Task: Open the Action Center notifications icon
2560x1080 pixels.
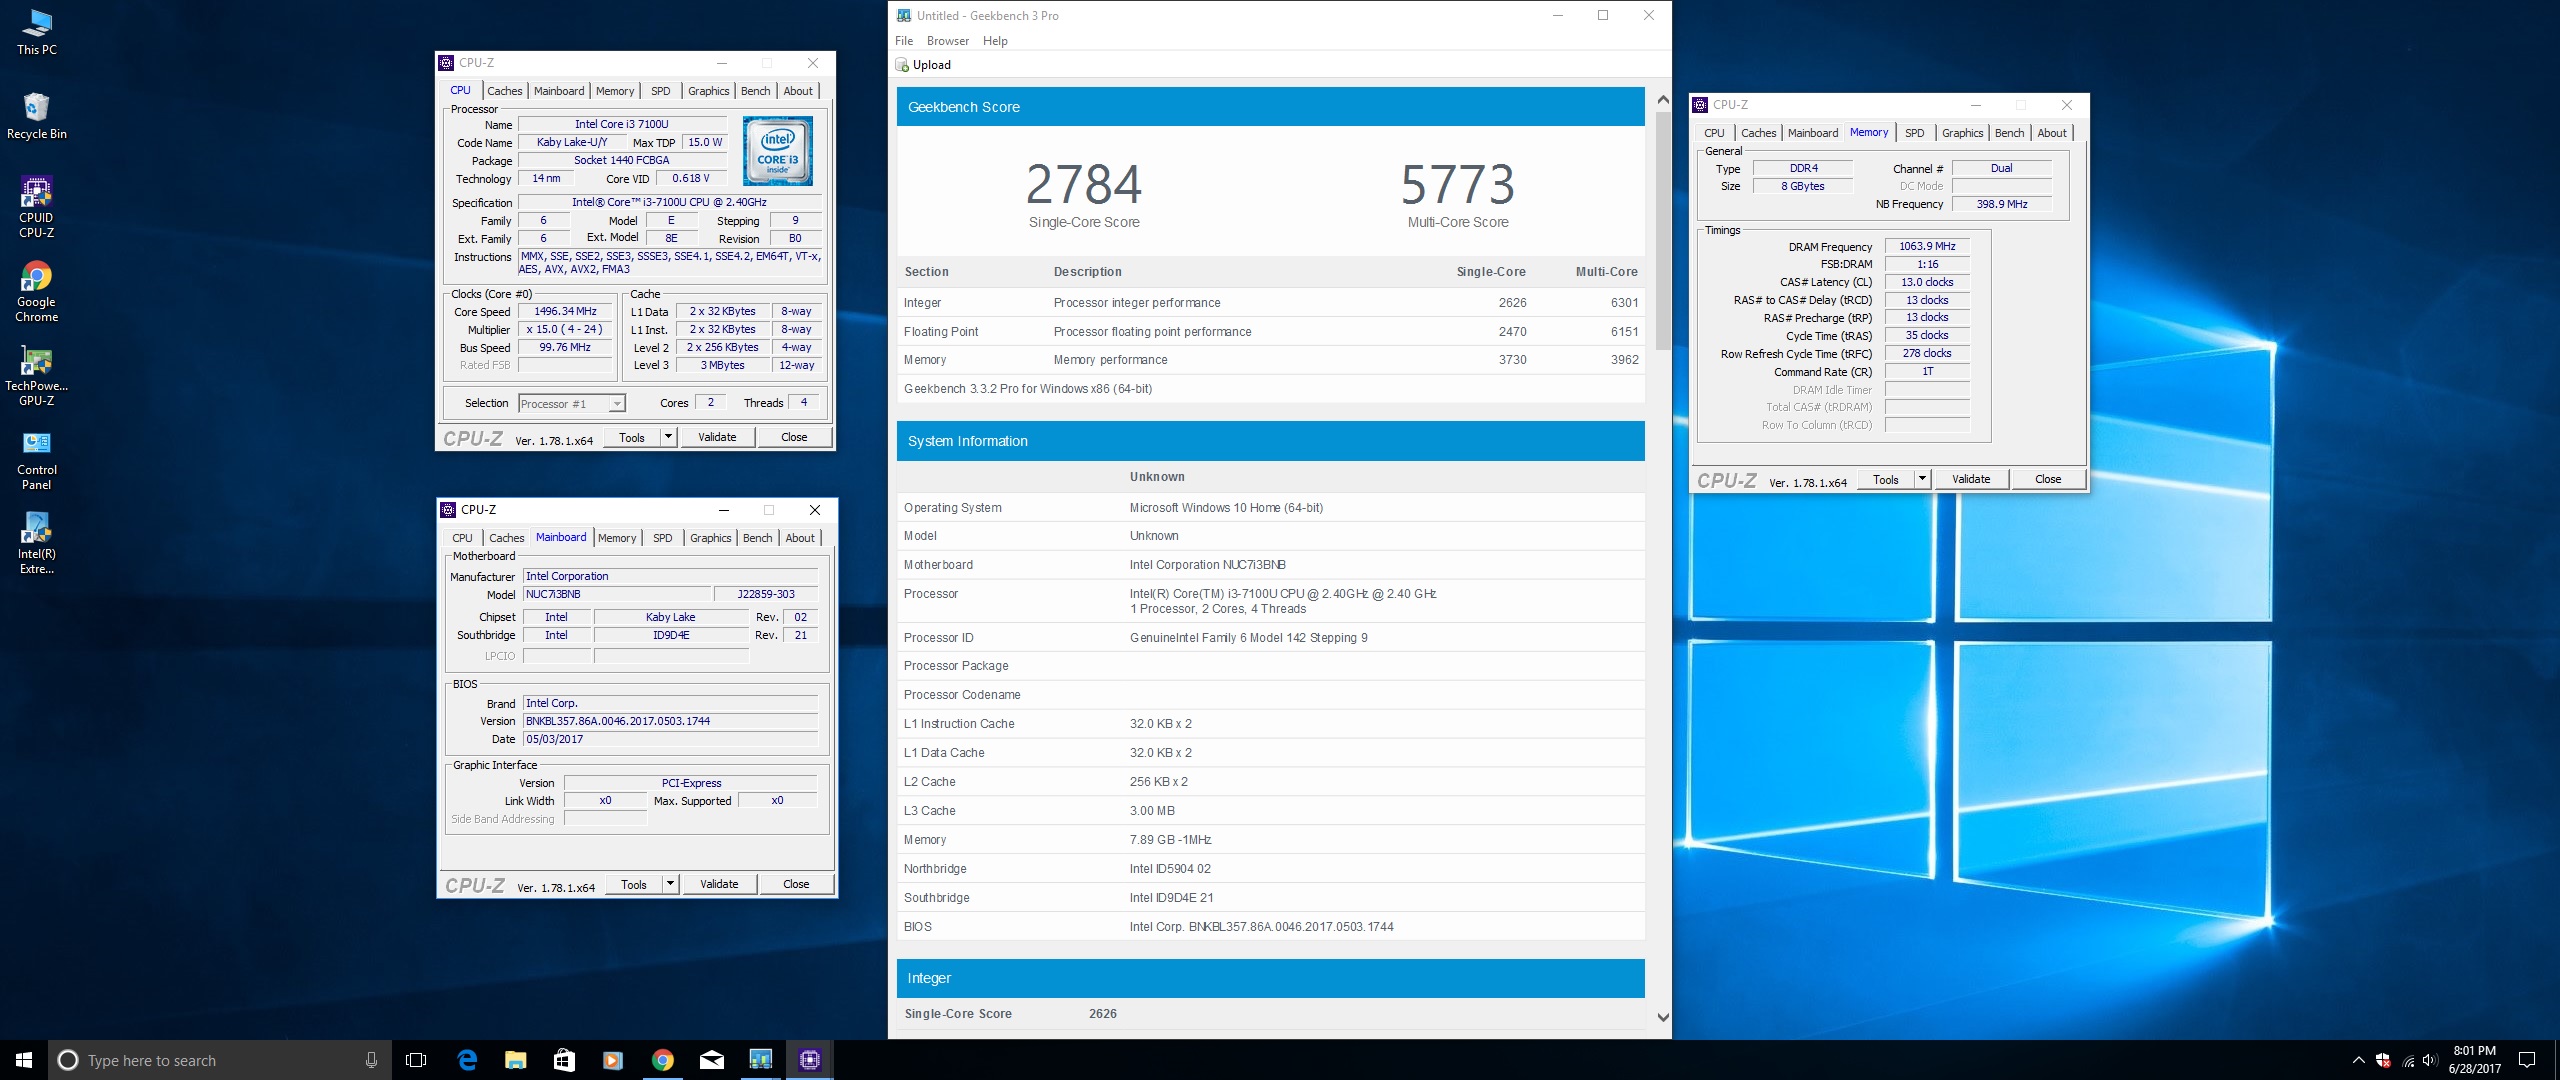Action: click(2527, 1060)
